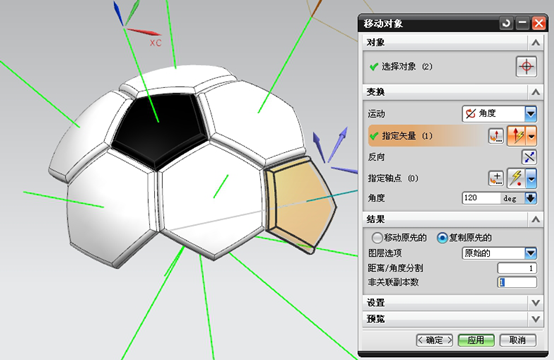Viewport: 554px width, 360px height.
Task: Click the inferred vector icon
Action: pos(518,136)
